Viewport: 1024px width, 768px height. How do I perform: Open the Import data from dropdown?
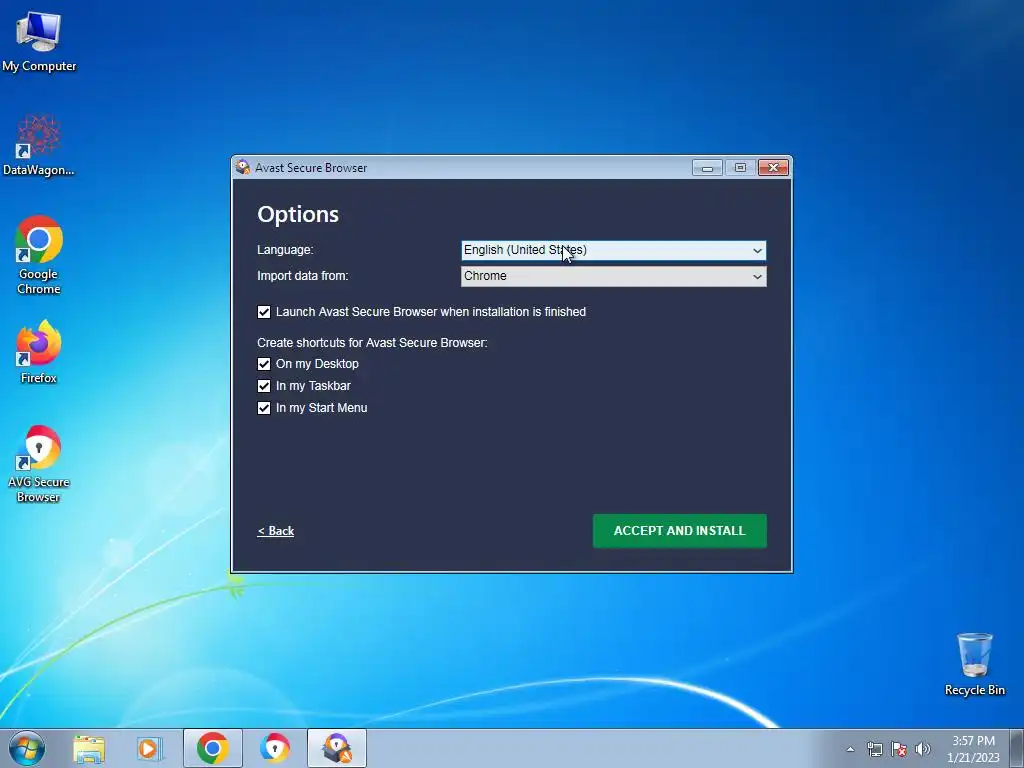613,276
